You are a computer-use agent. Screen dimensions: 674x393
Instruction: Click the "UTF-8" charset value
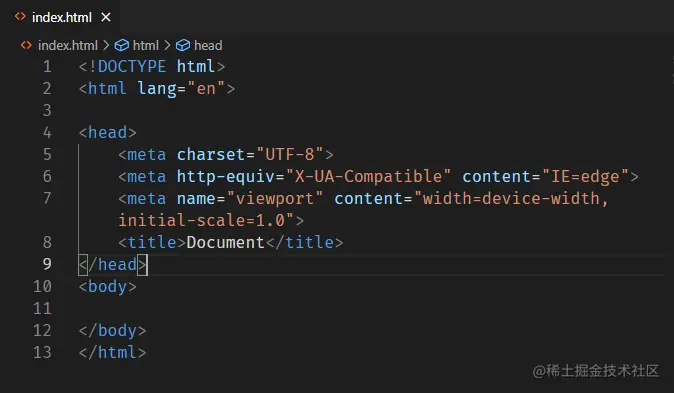tap(290, 154)
